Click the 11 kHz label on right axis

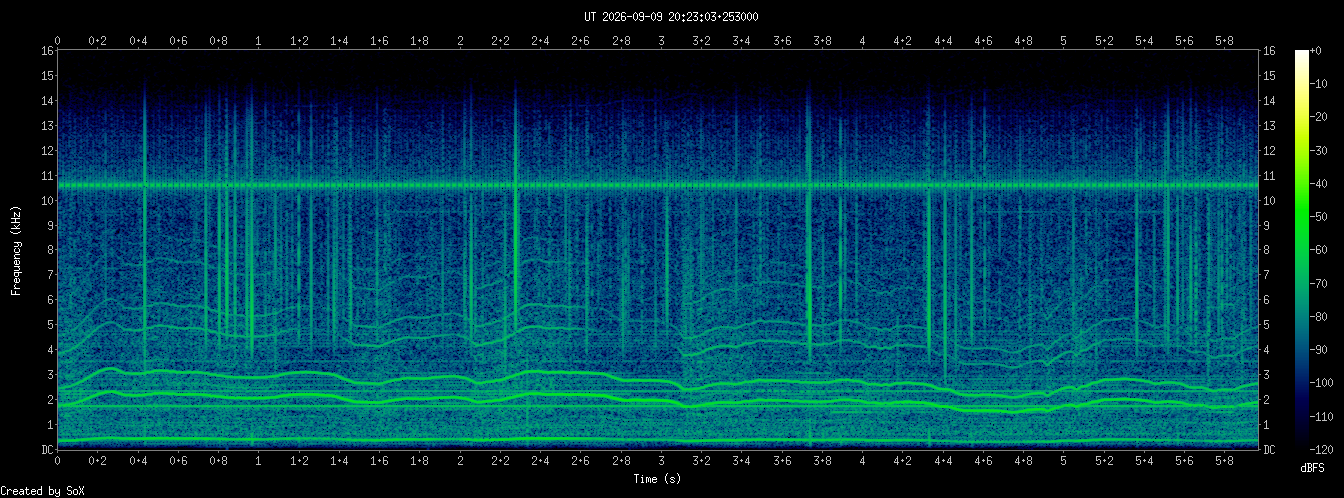(x=1271, y=175)
